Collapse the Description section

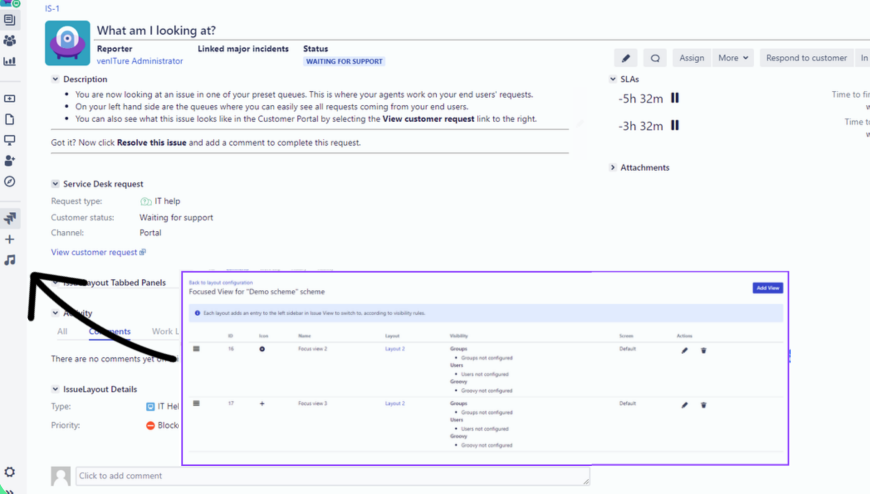point(55,79)
